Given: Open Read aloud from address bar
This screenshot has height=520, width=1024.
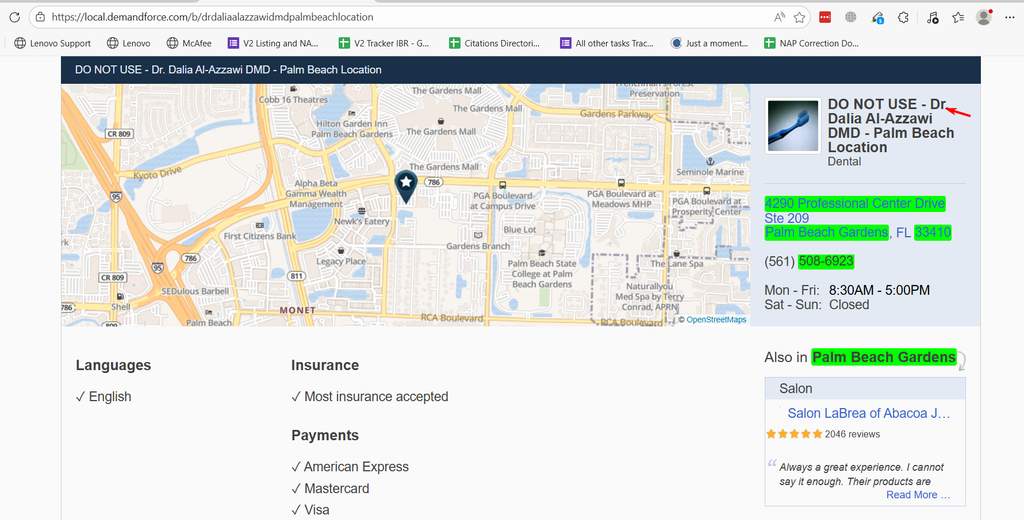Looking at the screenshot, I should point(779,17).
